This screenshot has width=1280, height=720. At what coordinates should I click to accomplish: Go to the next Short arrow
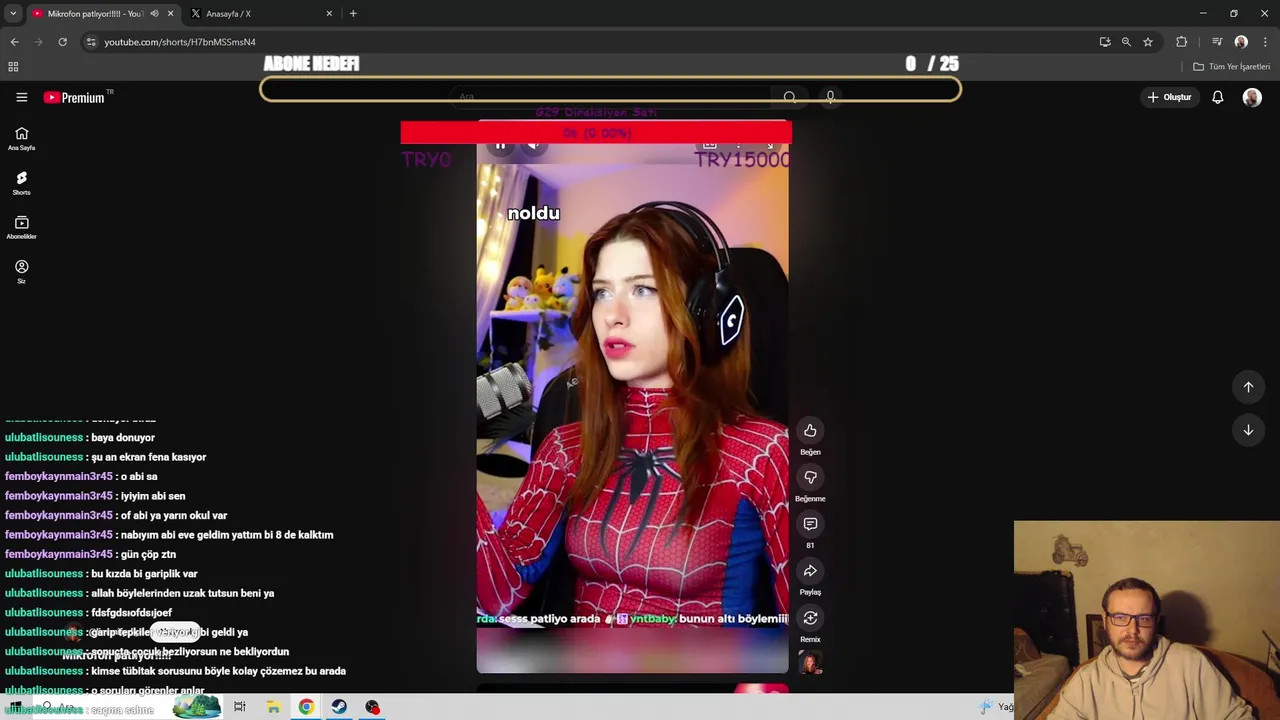1248,430
